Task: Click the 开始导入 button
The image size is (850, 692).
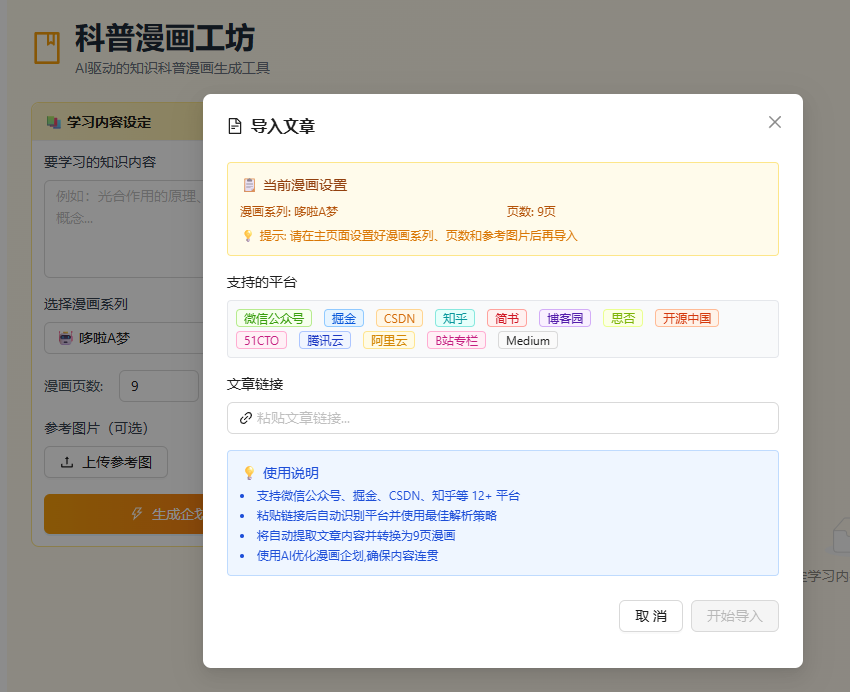Action: pos(735,616)
